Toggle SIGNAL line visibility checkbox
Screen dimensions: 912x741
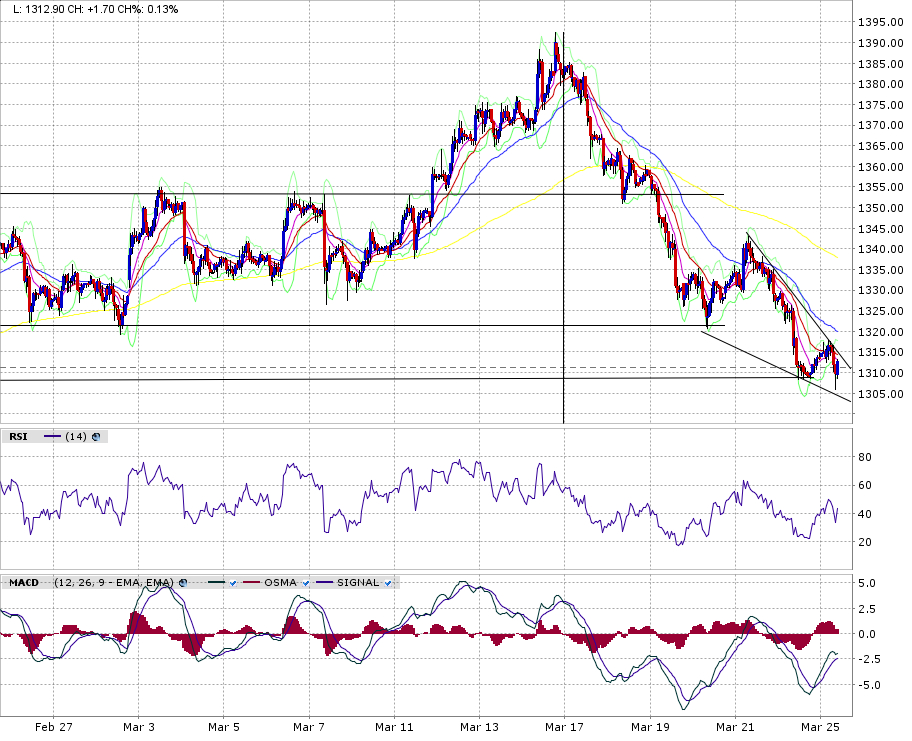pos(388,583)
